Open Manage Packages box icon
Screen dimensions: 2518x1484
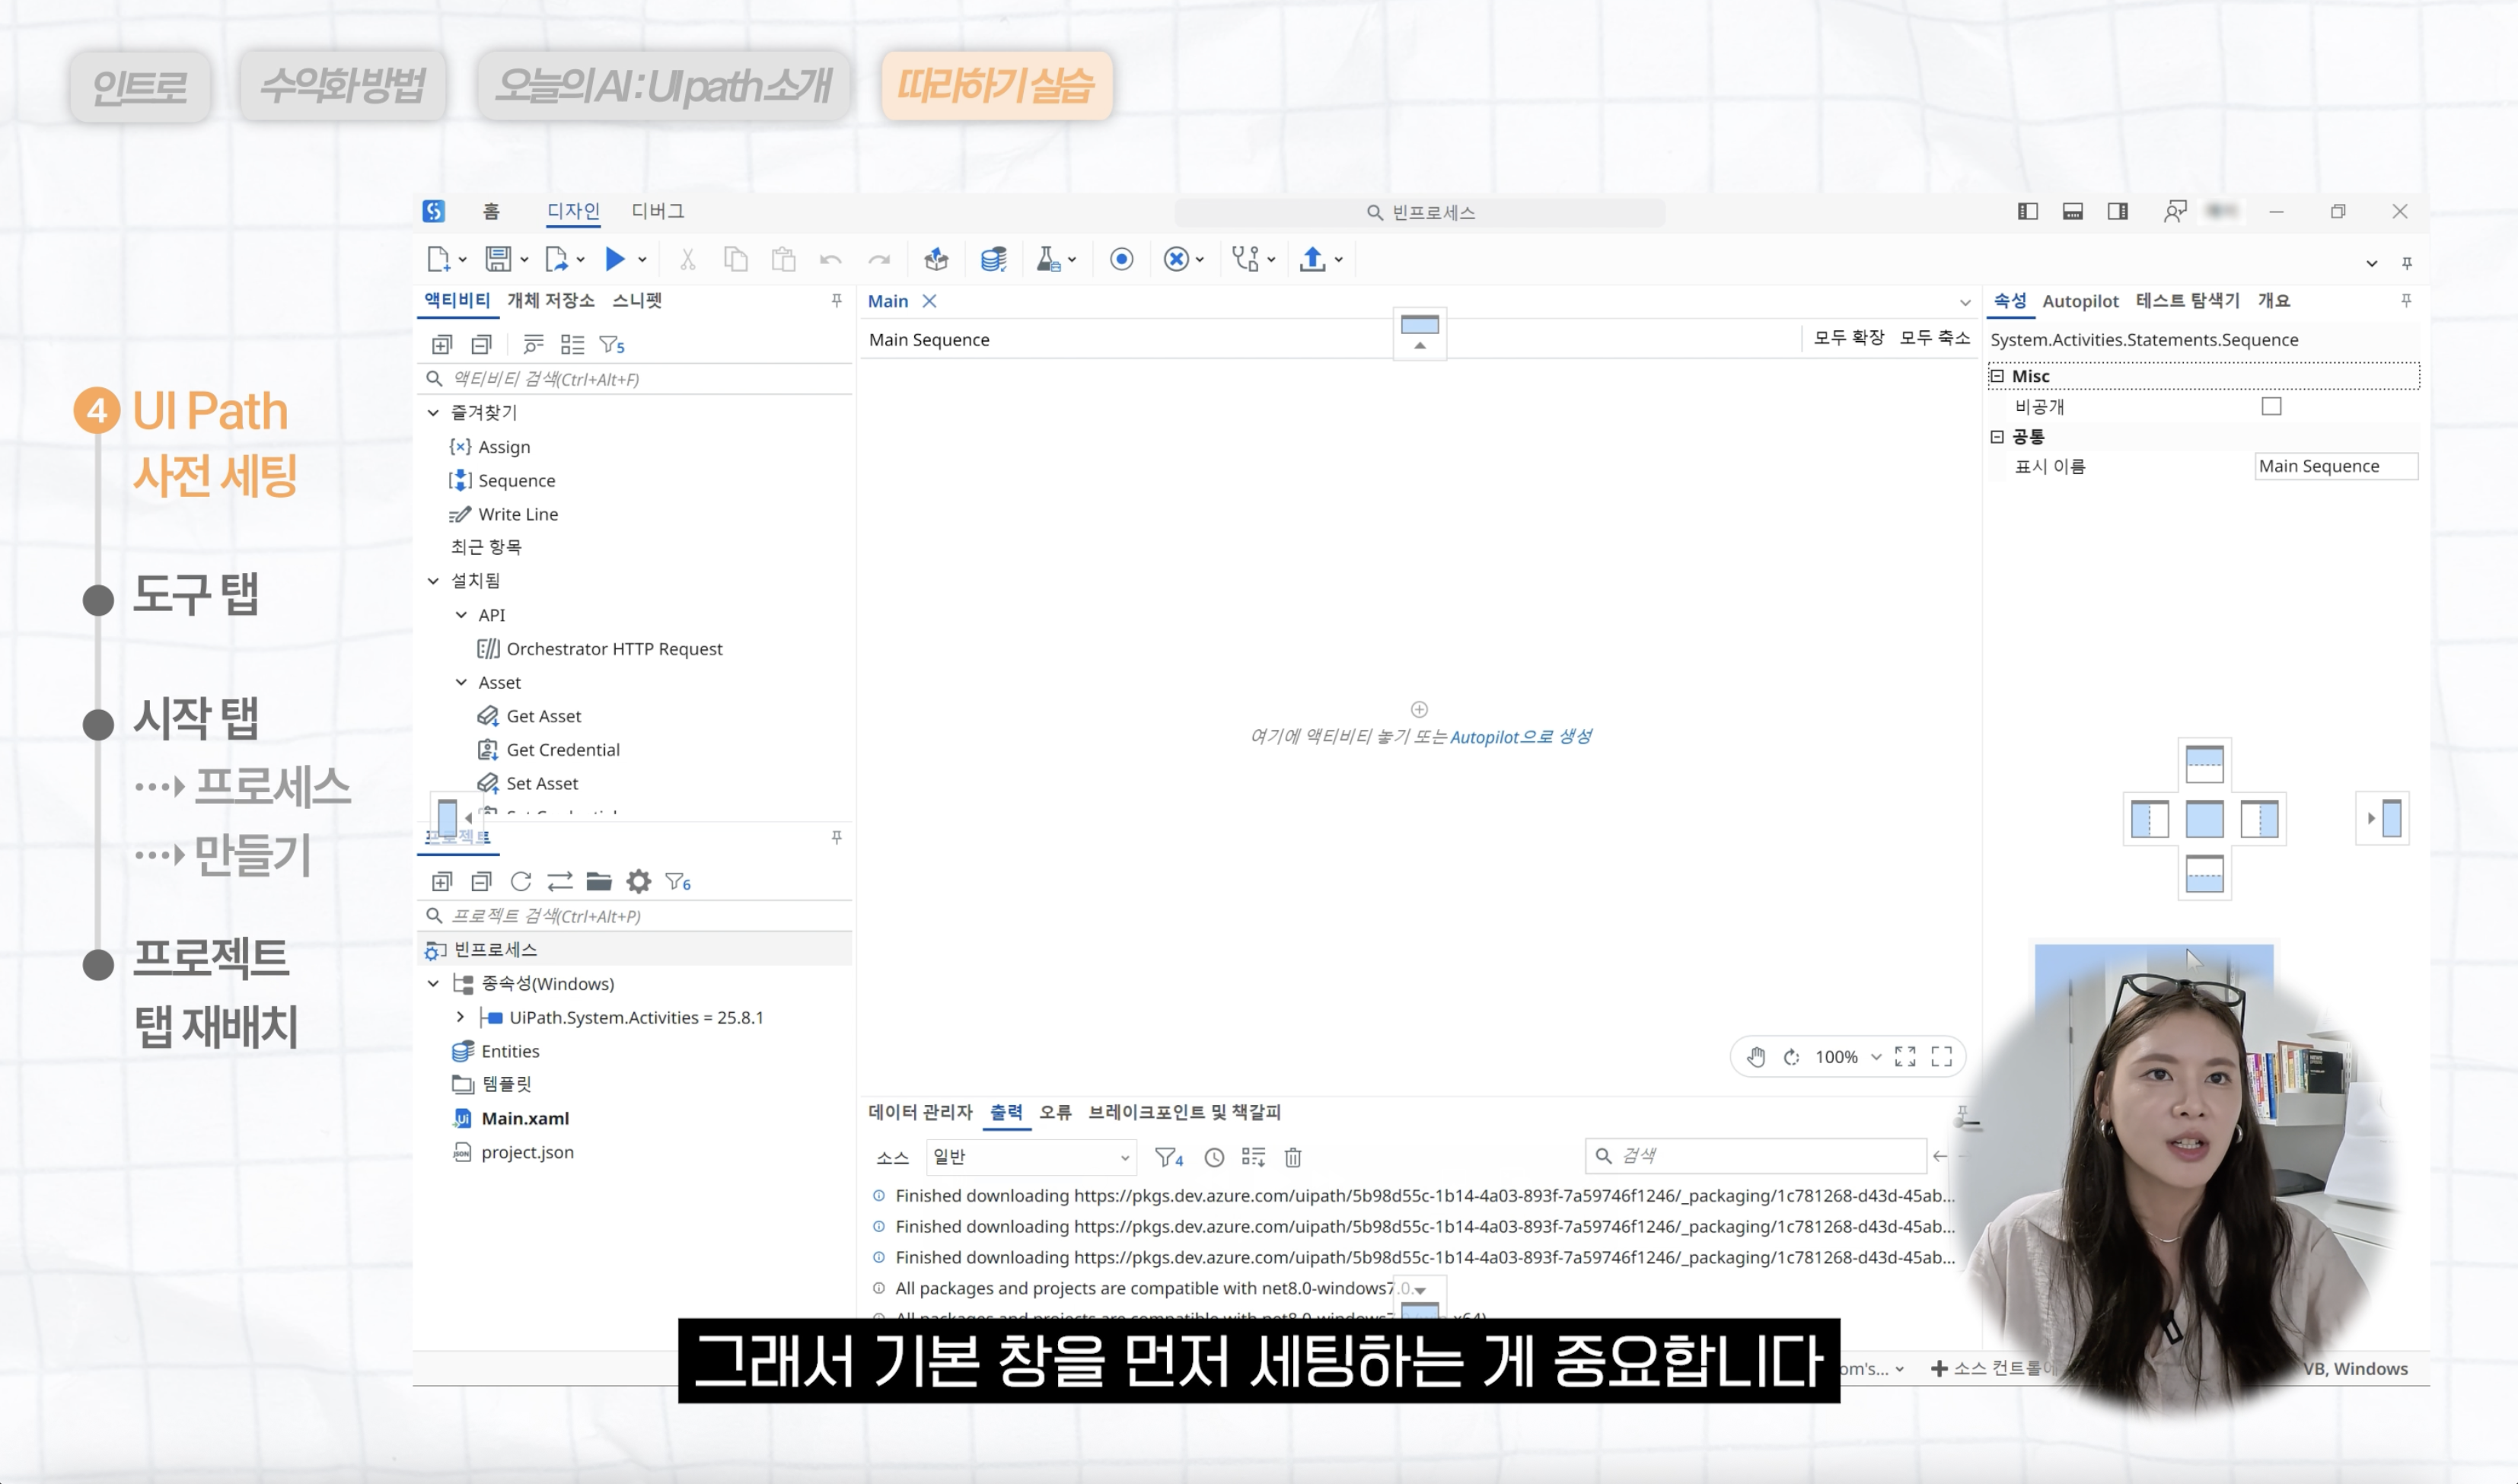(x=936, y=260)
